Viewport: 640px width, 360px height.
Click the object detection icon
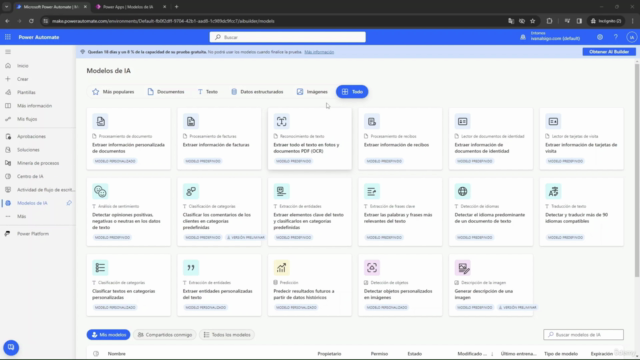tap(372, 267)
